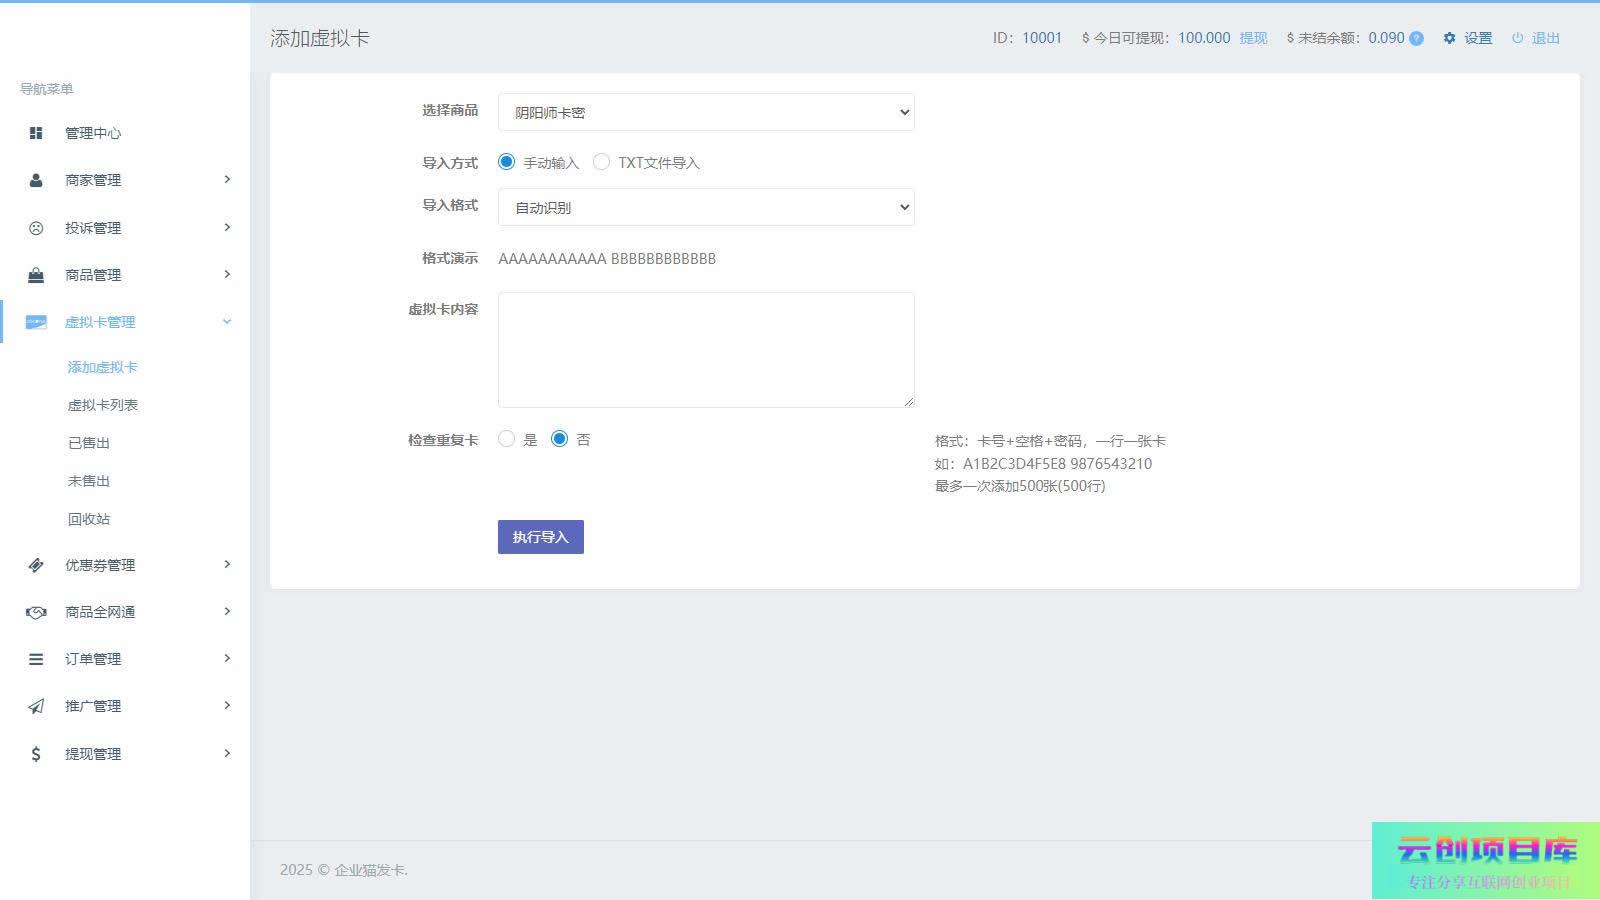Screen dimensions: 1600x900
Task: Choose the 手动输入 import method
Action: pos(507,162)
